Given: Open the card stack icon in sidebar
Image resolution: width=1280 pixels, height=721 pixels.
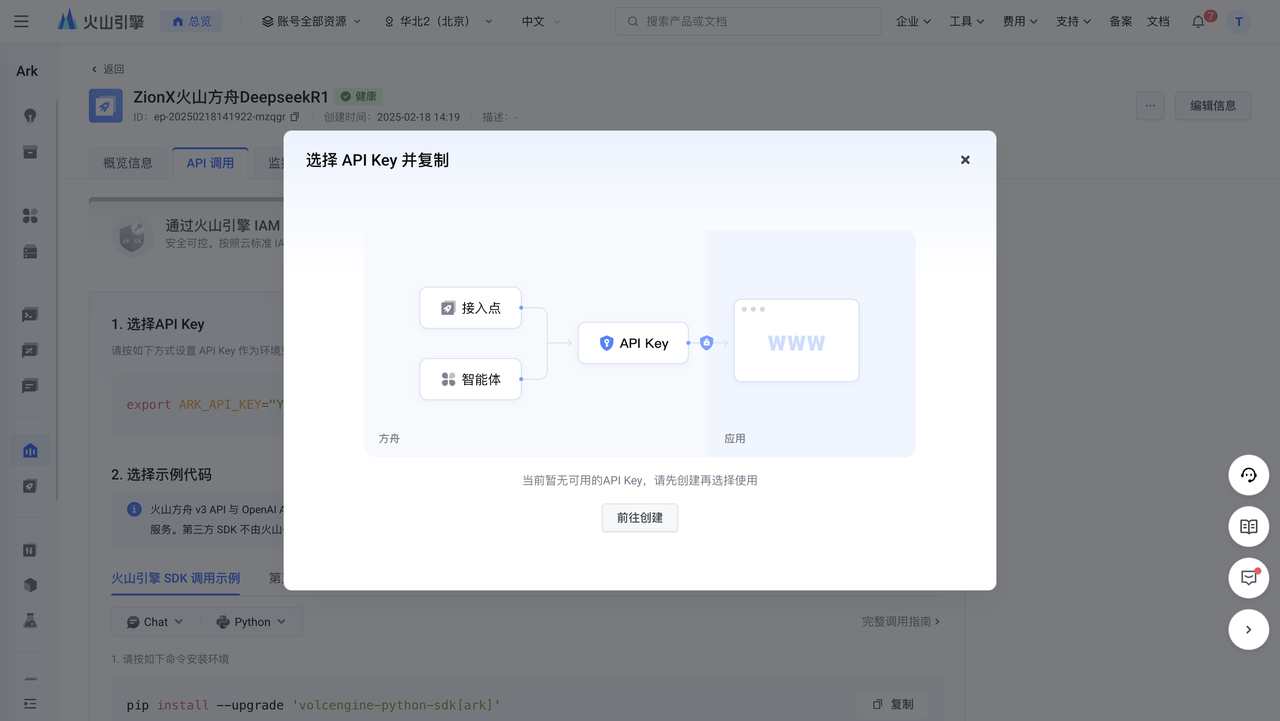Looking at the screenshot, I should click(x=30, y=252).
